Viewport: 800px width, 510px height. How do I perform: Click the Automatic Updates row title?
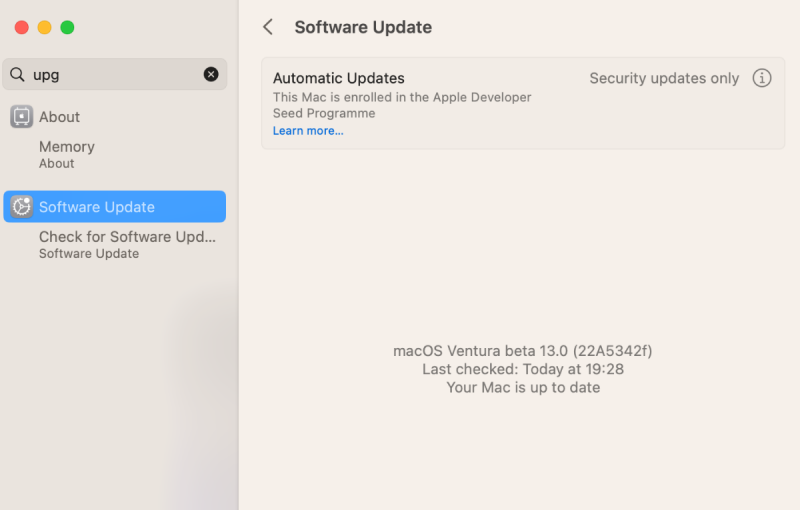[339, 78]
